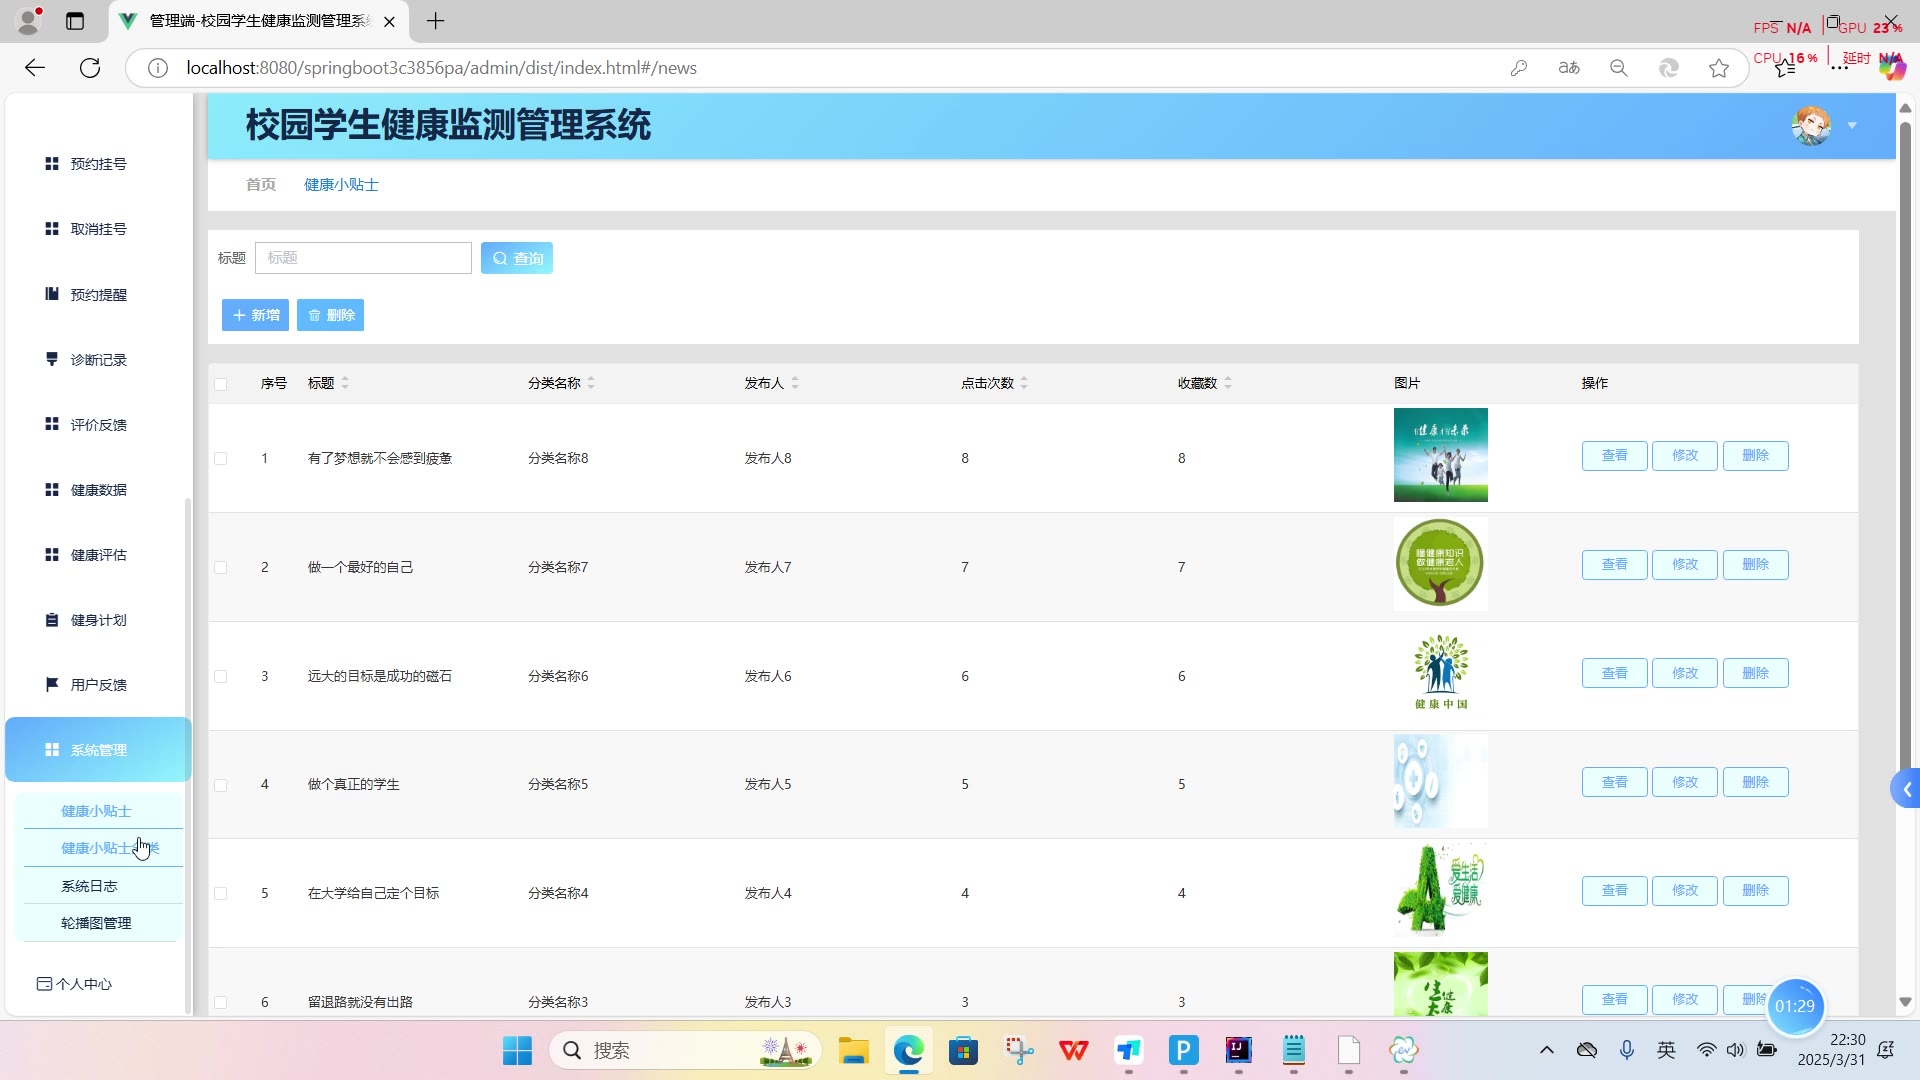The width and height of the screenshot is (1920, 1080).
Task: Click the user avatar in header
Action: [1811, 126]
